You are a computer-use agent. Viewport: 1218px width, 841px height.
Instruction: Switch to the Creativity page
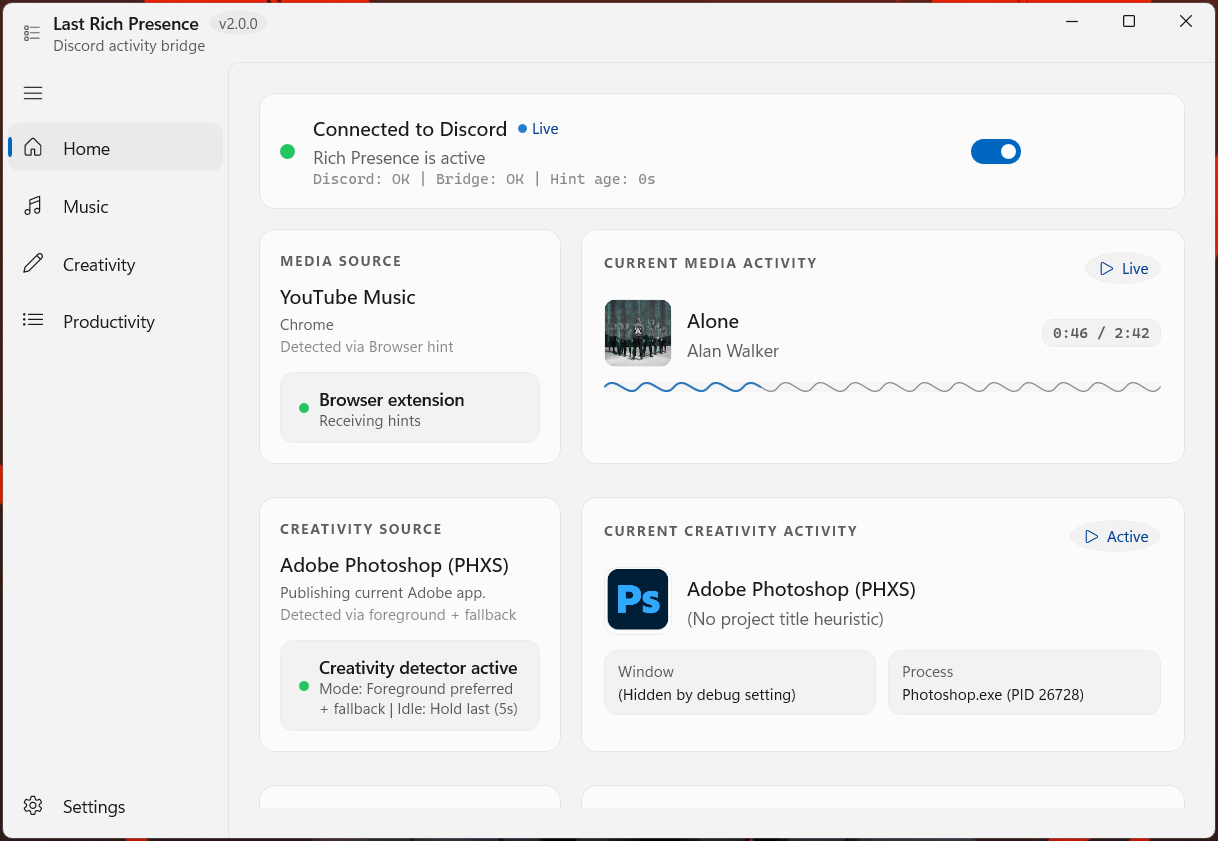point(115,264)
